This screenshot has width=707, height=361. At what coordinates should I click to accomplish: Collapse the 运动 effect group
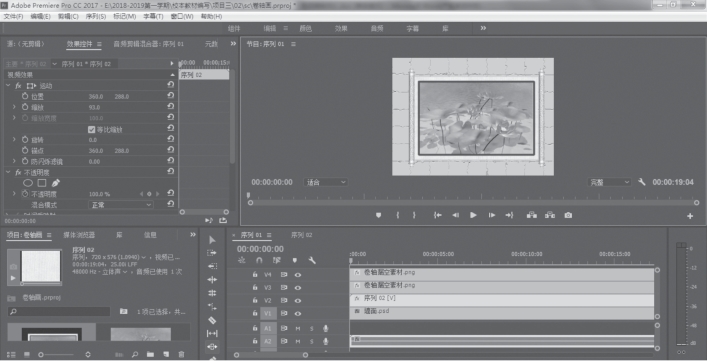(8, 85)
